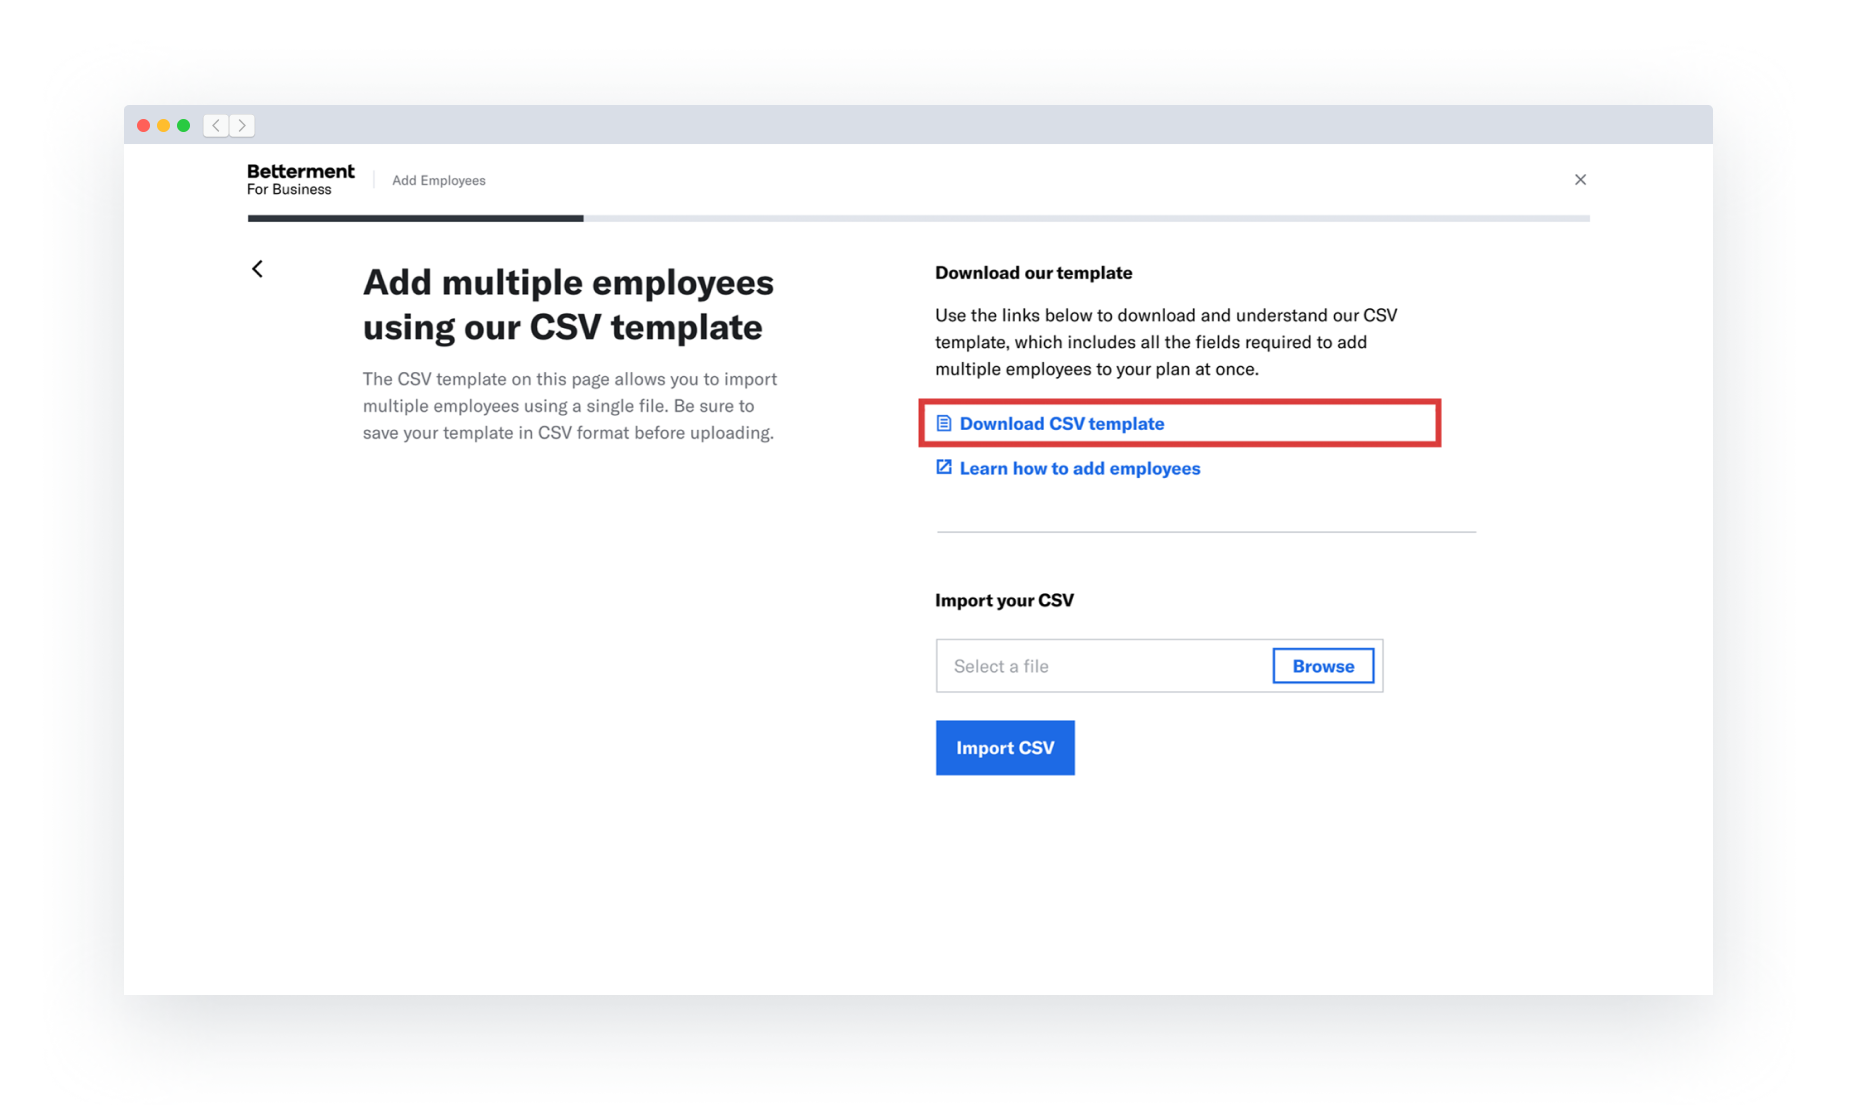
Task: Click the red traffic light window control
Action: point(142,125)
